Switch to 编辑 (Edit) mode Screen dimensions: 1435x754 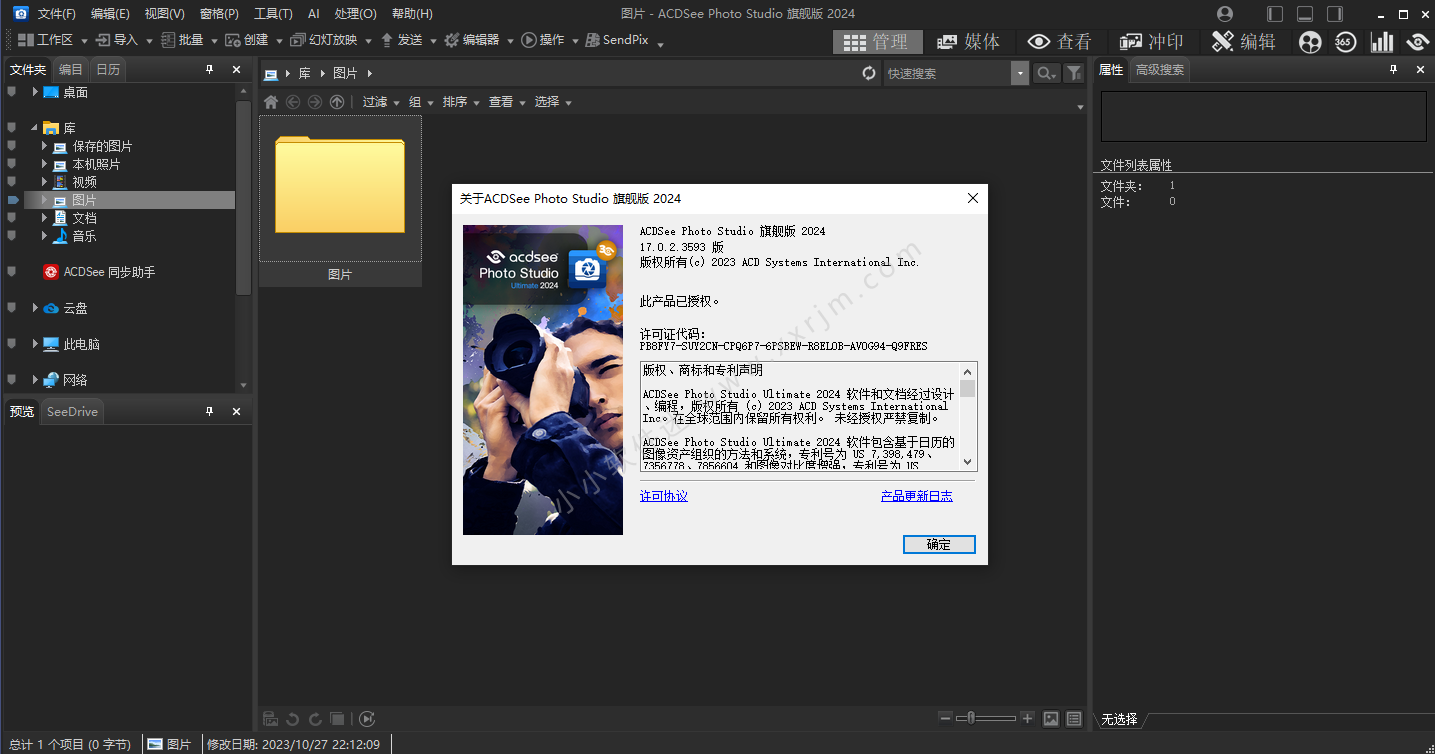1244,41
